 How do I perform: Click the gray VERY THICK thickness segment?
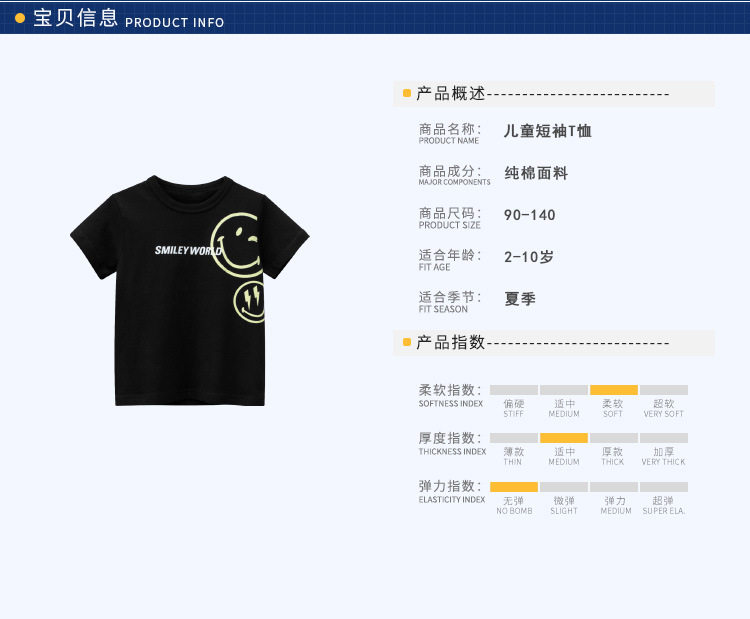coord(664,438)
